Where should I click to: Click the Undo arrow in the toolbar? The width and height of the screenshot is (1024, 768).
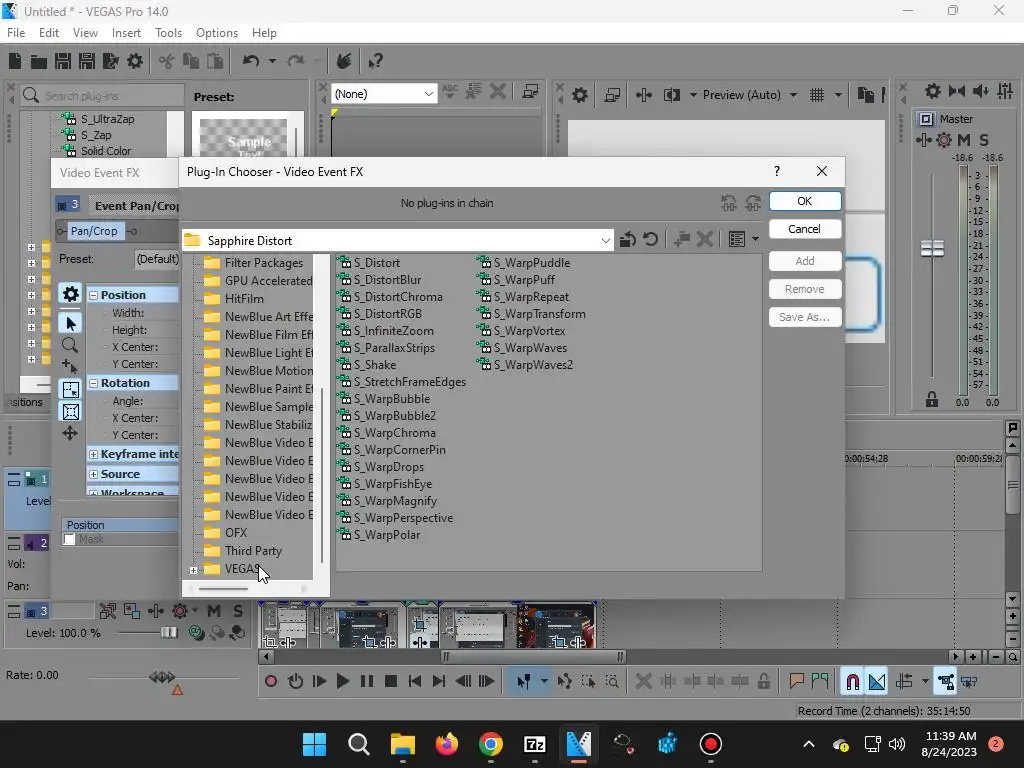point(250,61)
